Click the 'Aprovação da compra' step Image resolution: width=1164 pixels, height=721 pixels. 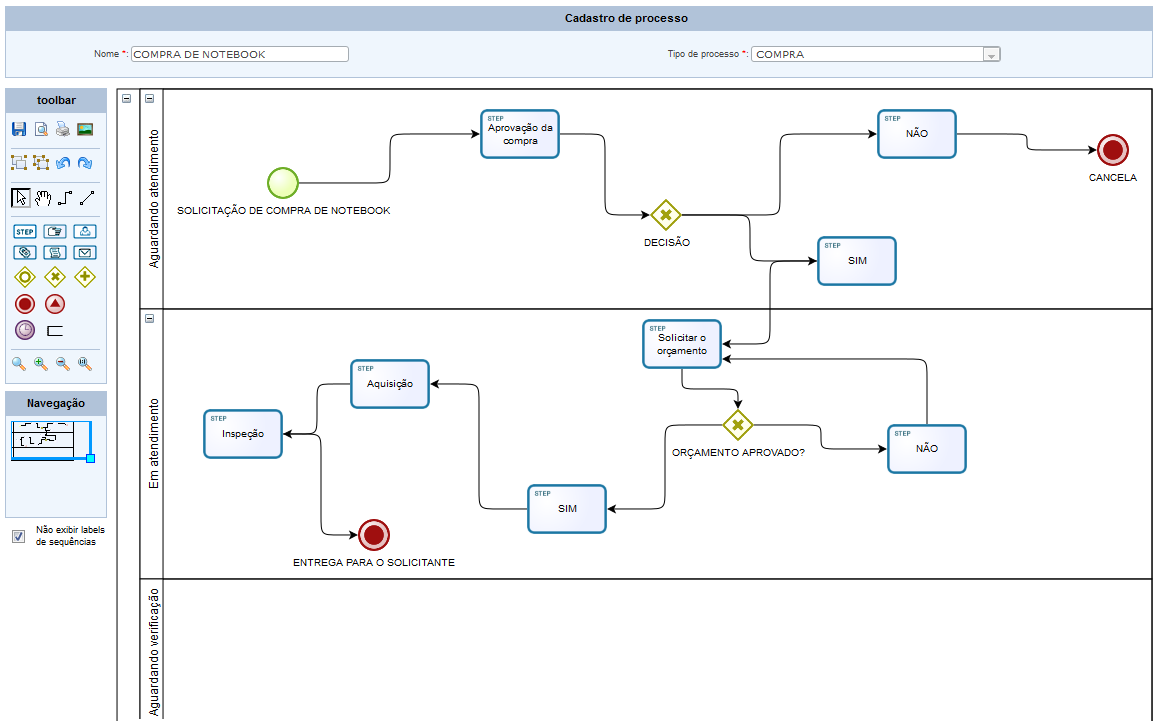pos(520,134)
